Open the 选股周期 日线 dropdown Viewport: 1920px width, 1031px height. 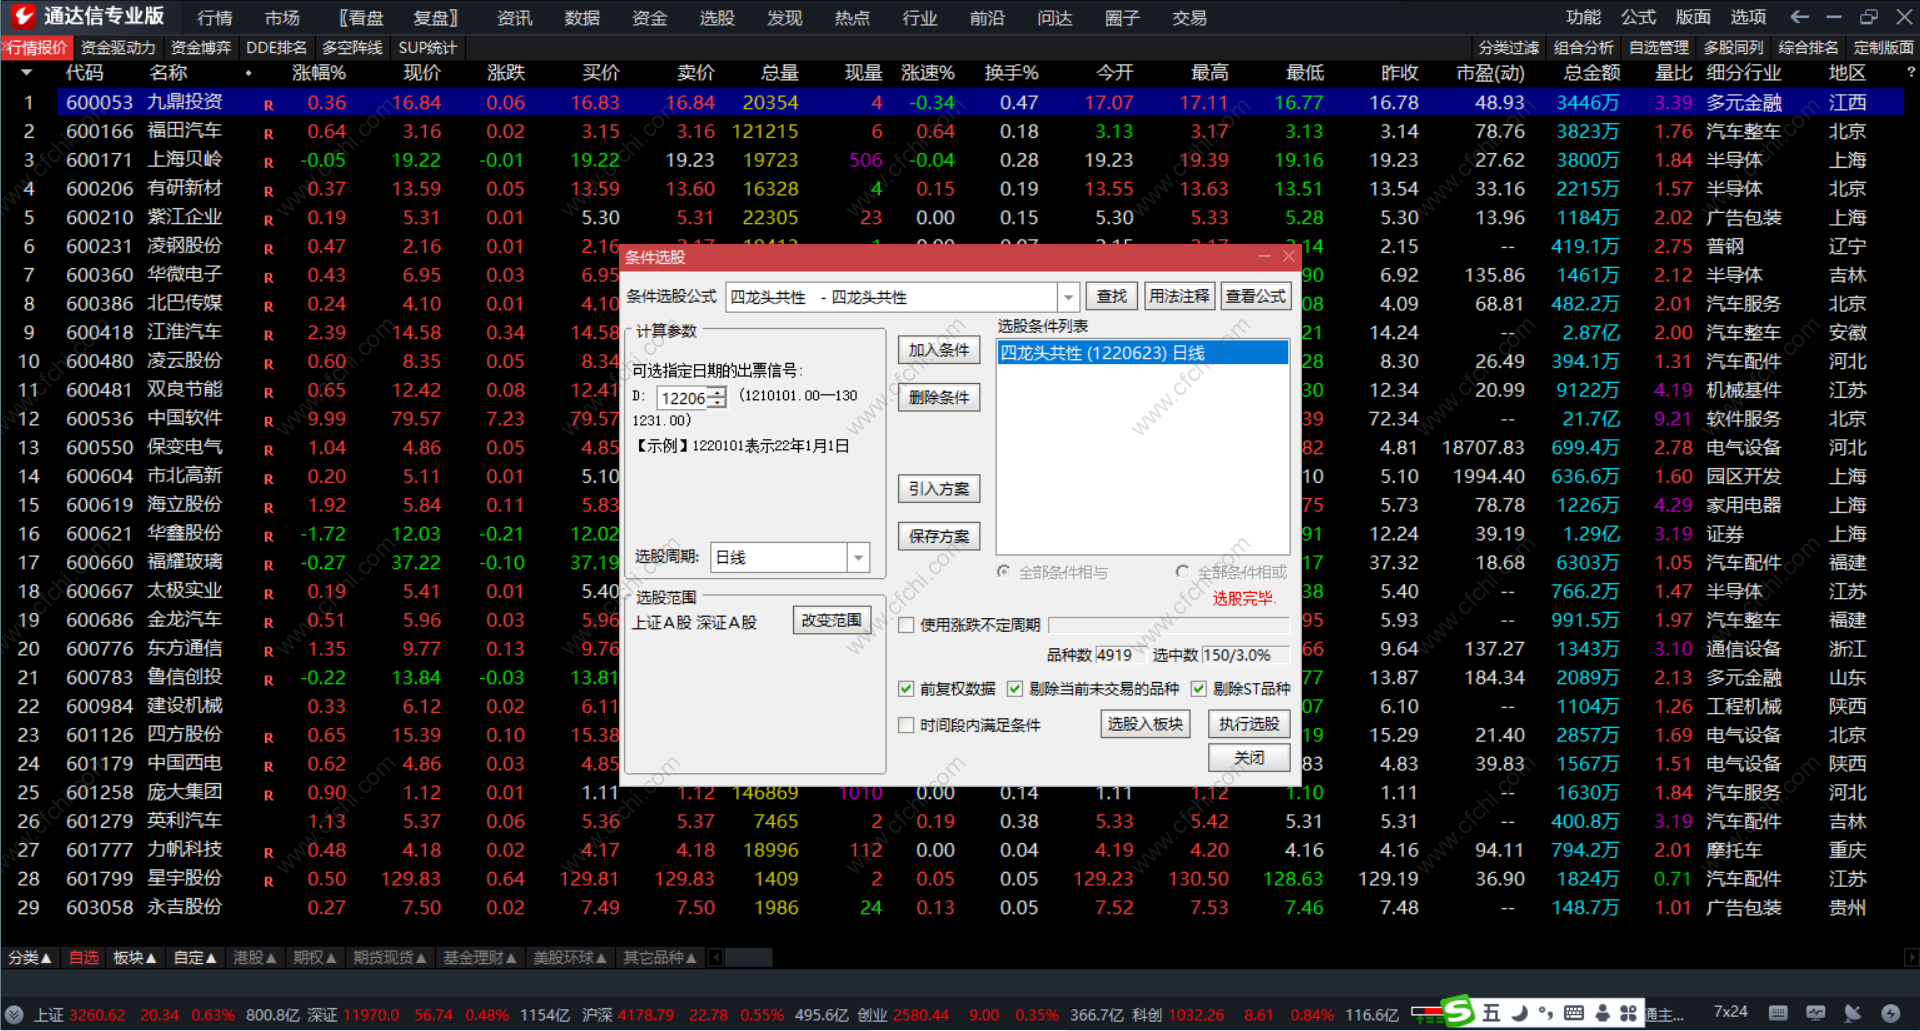click(858, 557)
